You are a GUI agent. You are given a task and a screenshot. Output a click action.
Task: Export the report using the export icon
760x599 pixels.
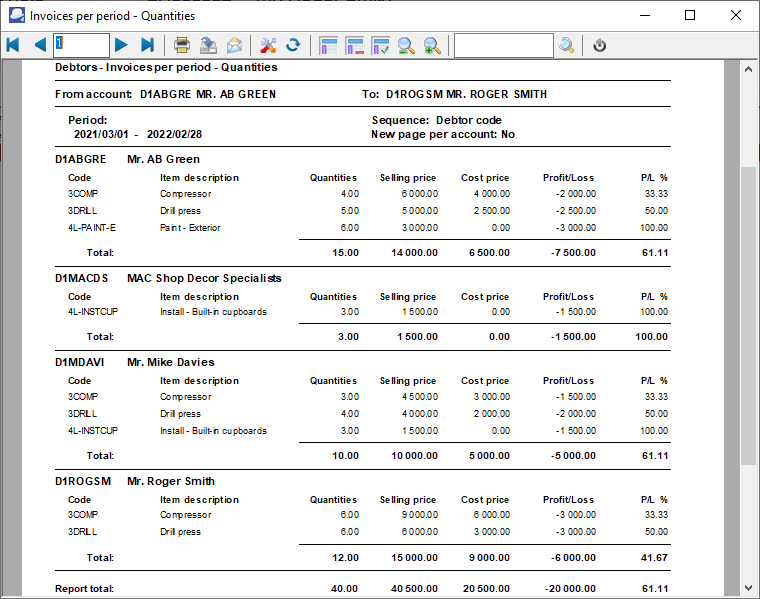(208, 45)
